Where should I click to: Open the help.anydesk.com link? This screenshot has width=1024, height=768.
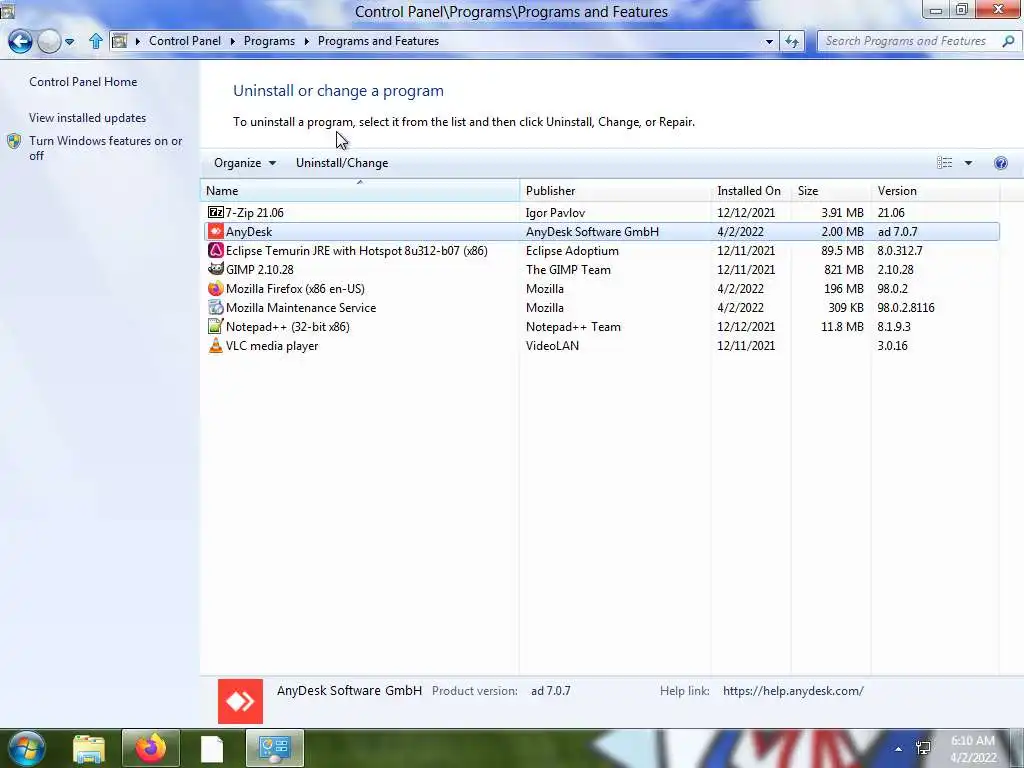coord(793,690)
